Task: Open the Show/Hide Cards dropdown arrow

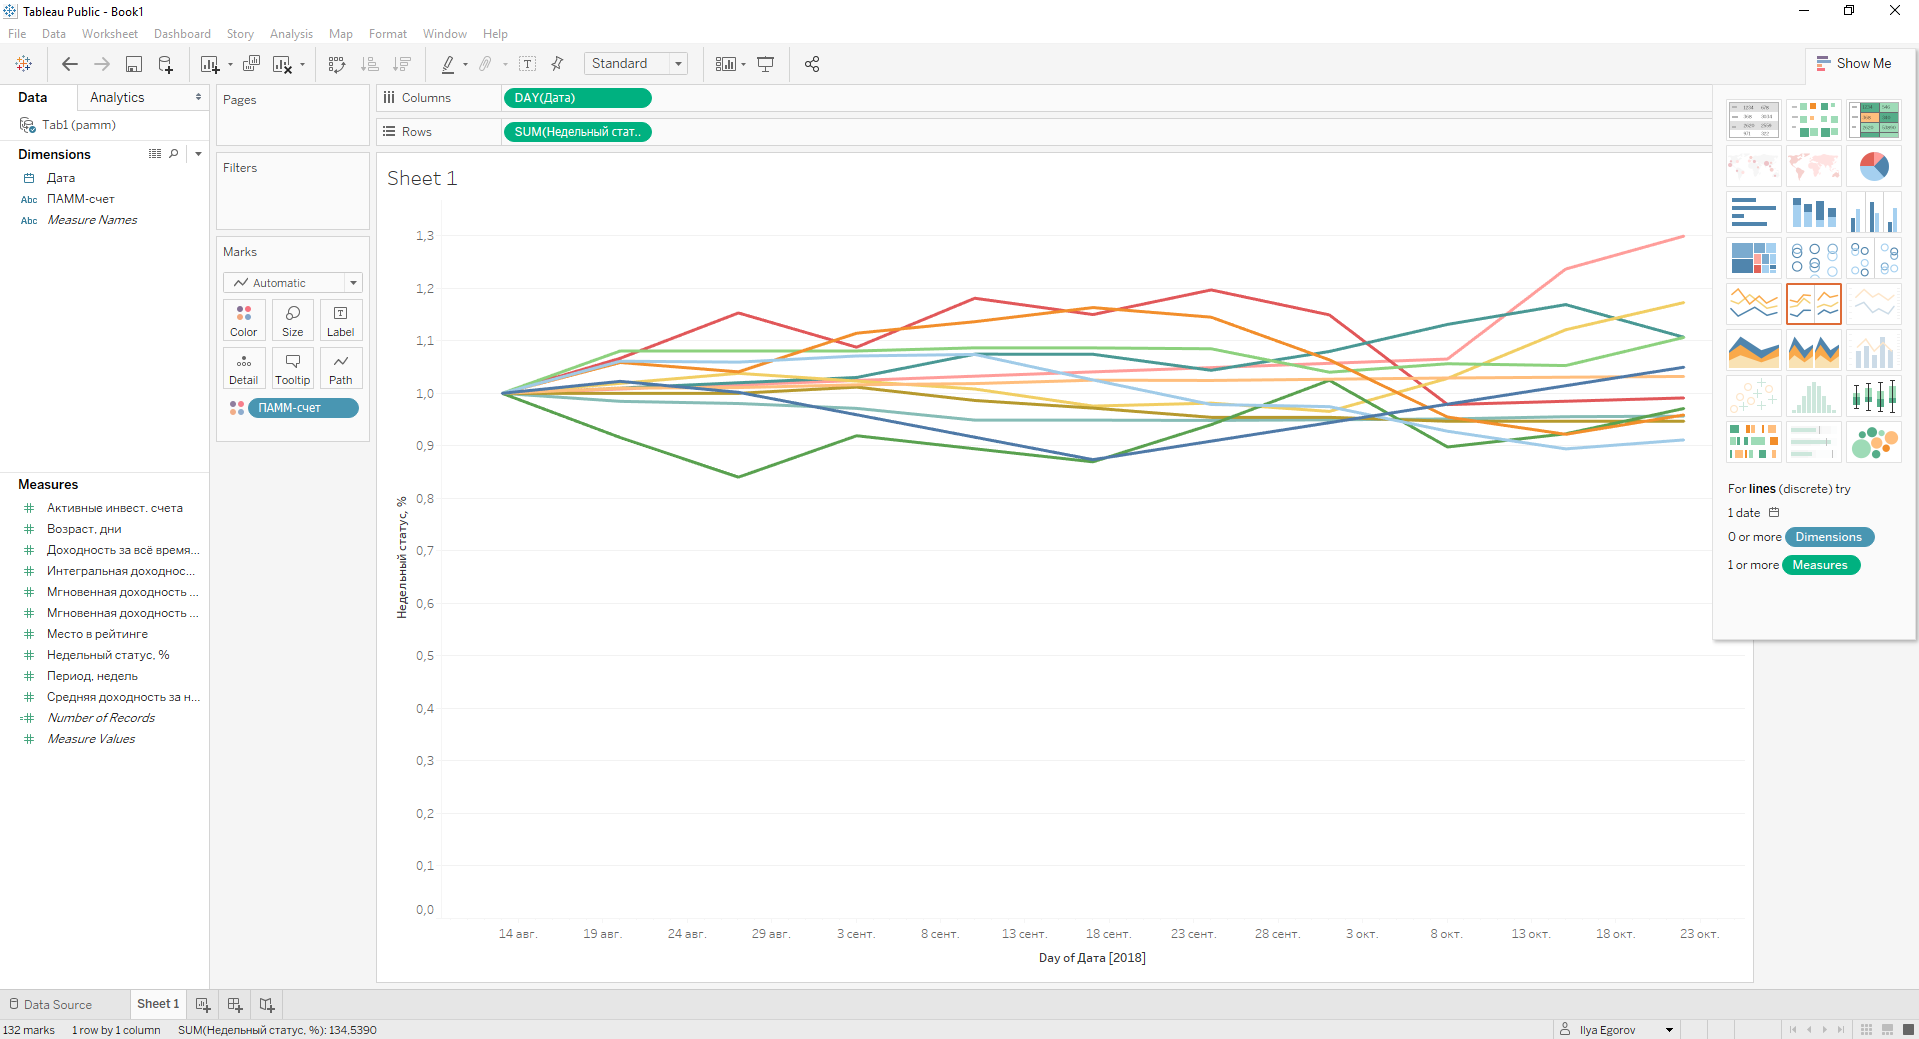Action: point(743,65)
